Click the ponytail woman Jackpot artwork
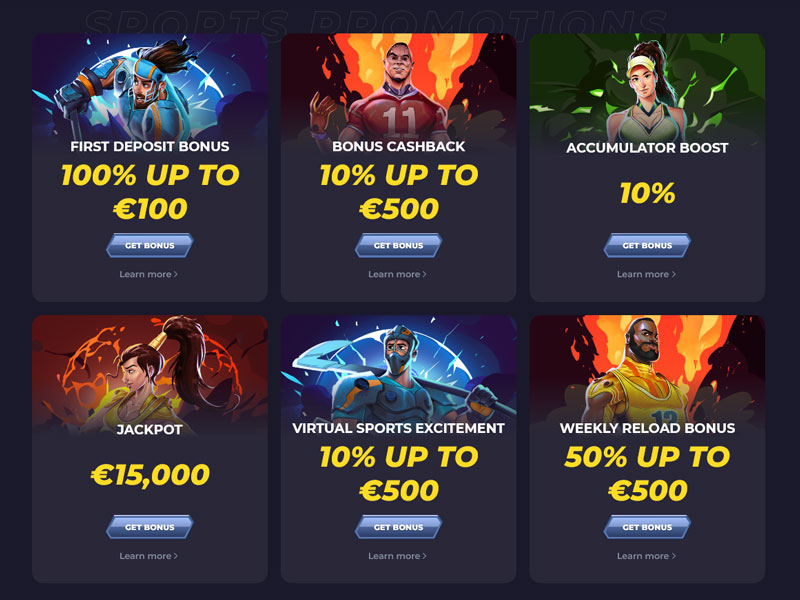800x600 pixels. point(149,369)
